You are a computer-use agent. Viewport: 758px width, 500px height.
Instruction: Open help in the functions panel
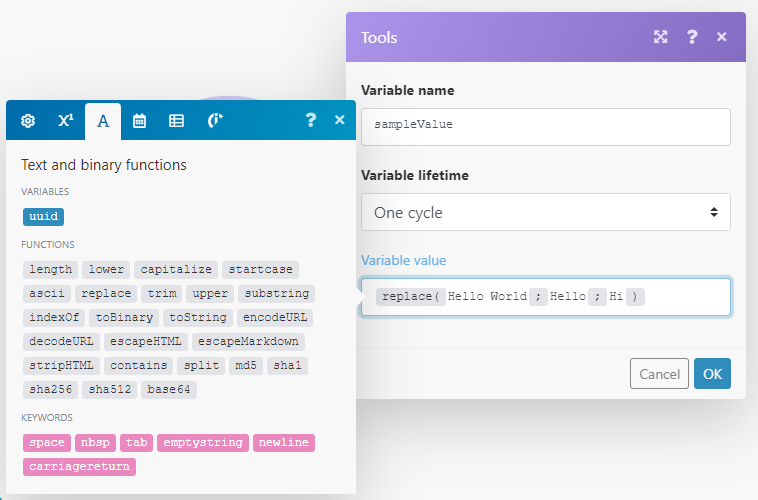(x=310, y=120)
